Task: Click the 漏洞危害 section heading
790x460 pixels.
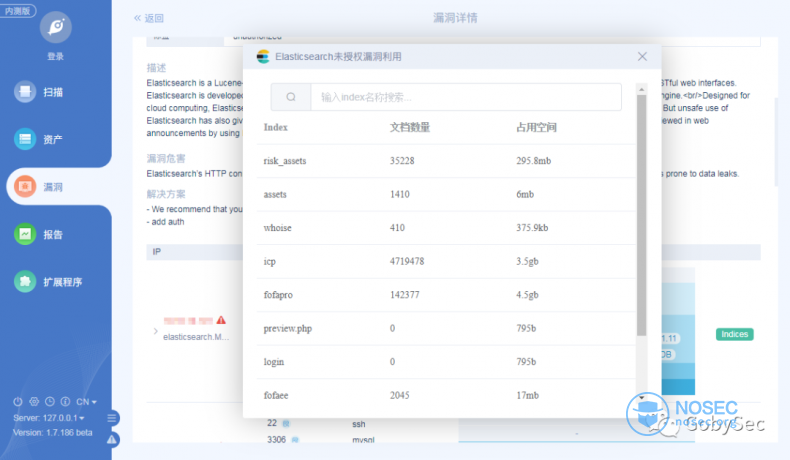Action: click(166, 158)
